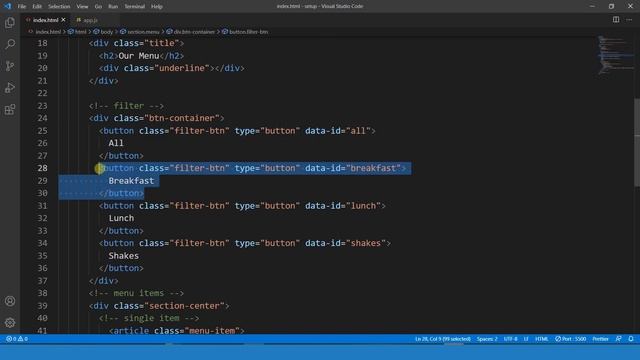Viewport: 640px width, 360px height.
Task: Click the word Lunch on line 32
Action: pos(121,218)
